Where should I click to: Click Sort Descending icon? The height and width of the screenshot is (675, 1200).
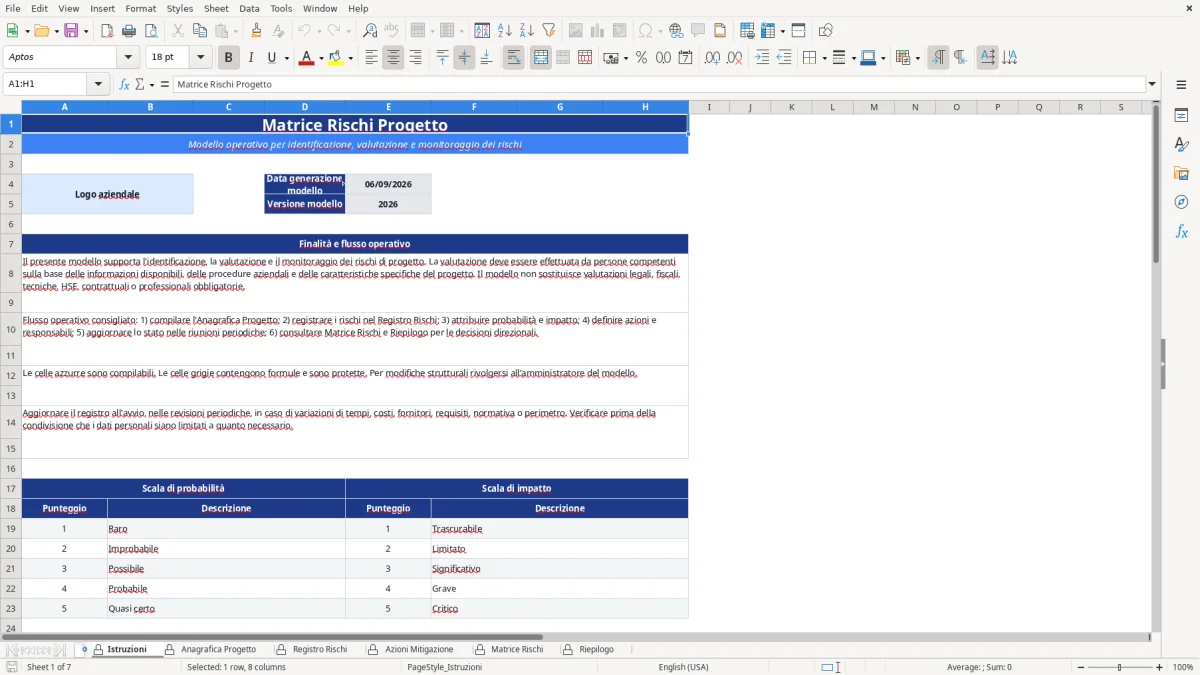tap(527, 31)
